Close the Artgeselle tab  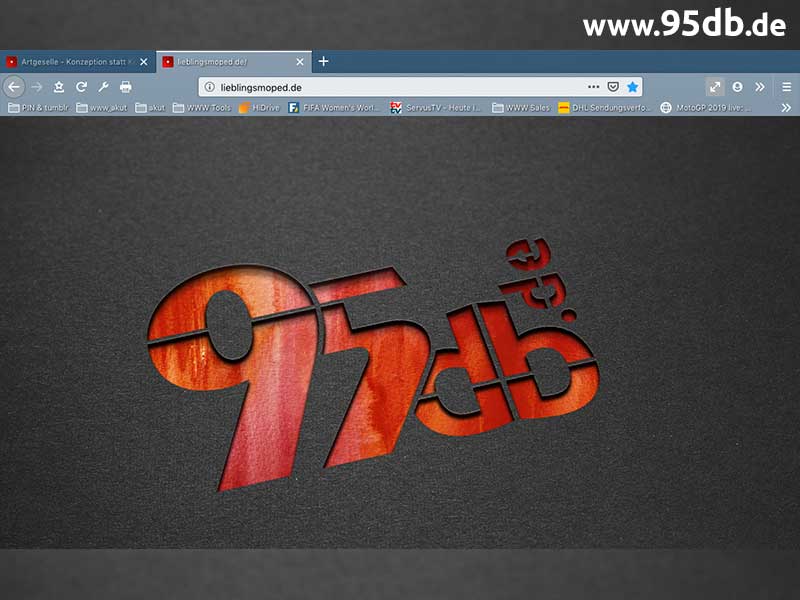tap(144, 62)
